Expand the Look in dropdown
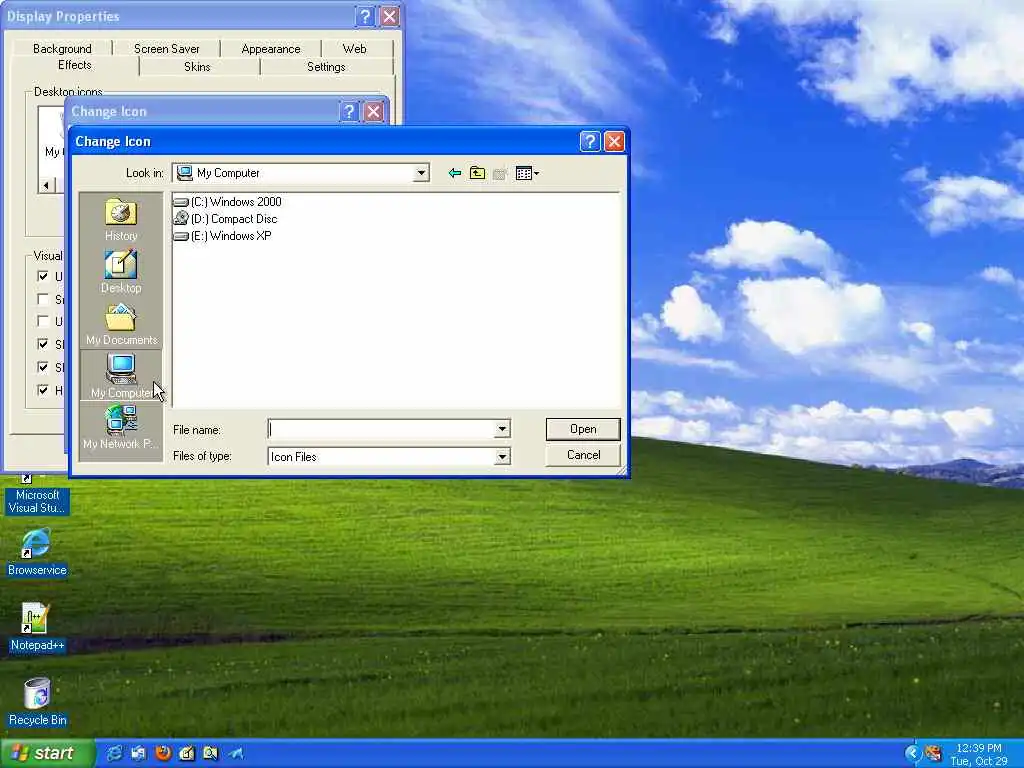 tap(421, 173)
